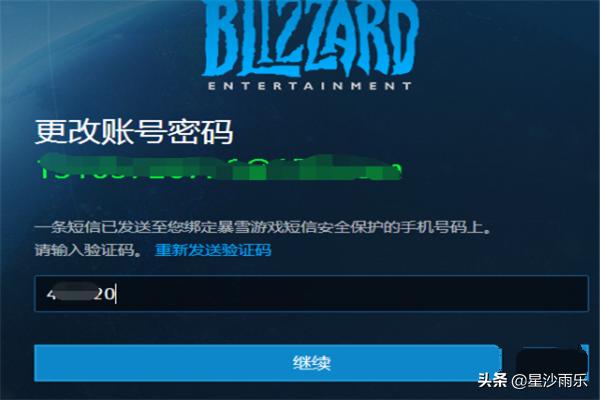Click the letter B of Blizzard logo

[x=220, y=38]
